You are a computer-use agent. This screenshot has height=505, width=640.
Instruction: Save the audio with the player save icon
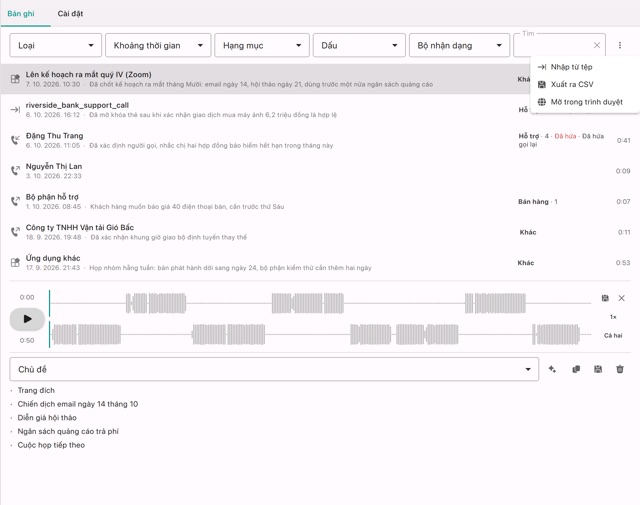coord(605,298)
